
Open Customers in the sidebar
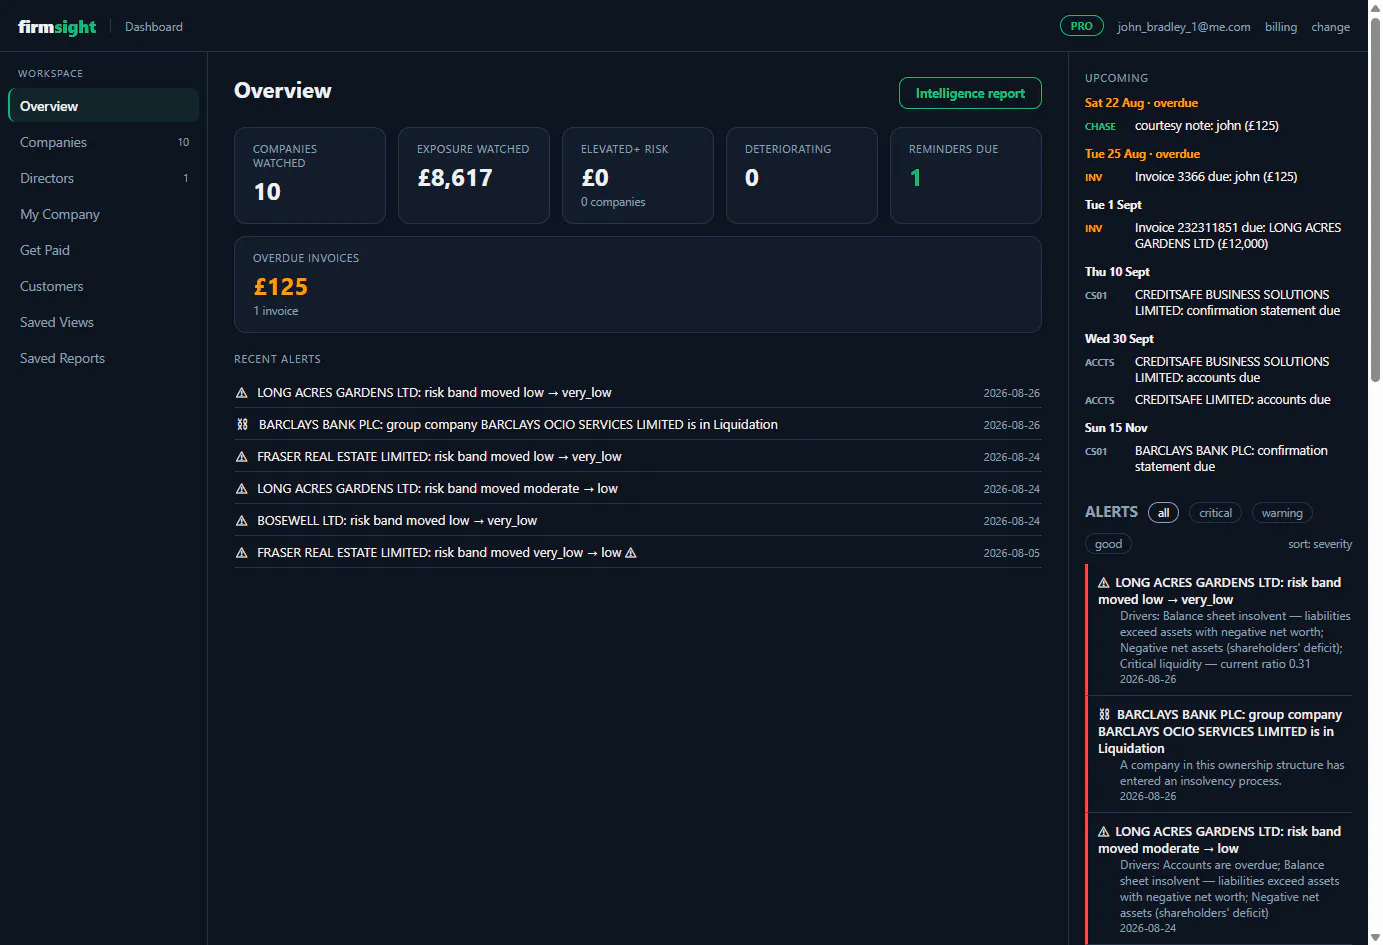click(x=103, y=286)
